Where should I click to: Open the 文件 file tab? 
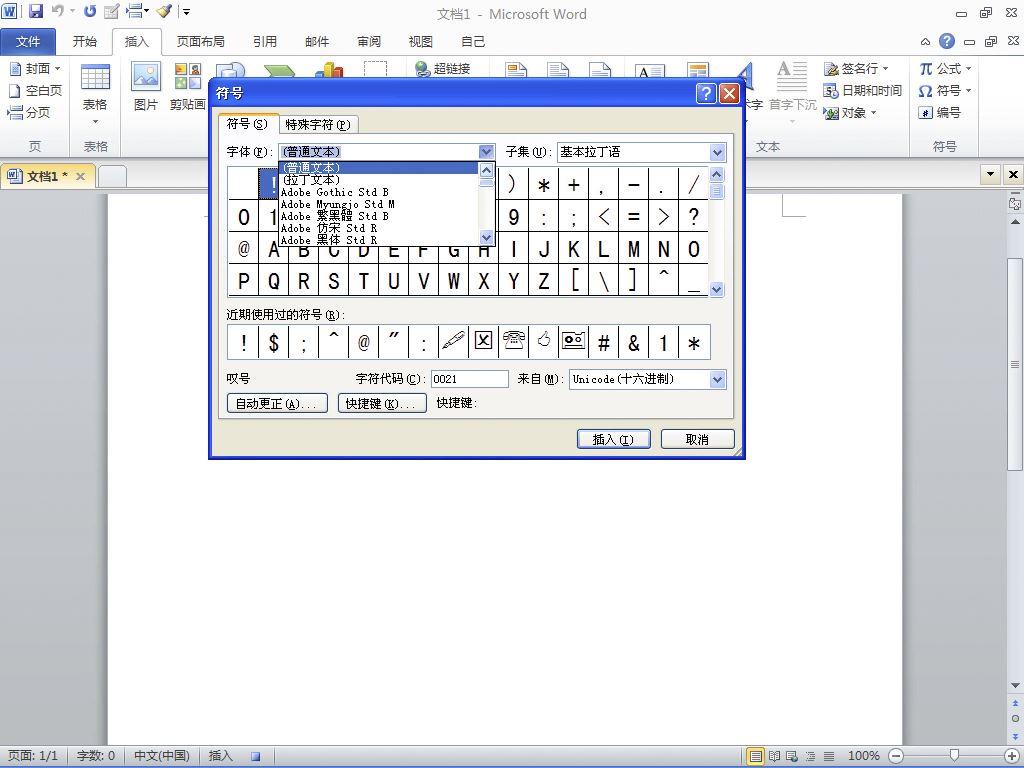(x=28, y=42)
